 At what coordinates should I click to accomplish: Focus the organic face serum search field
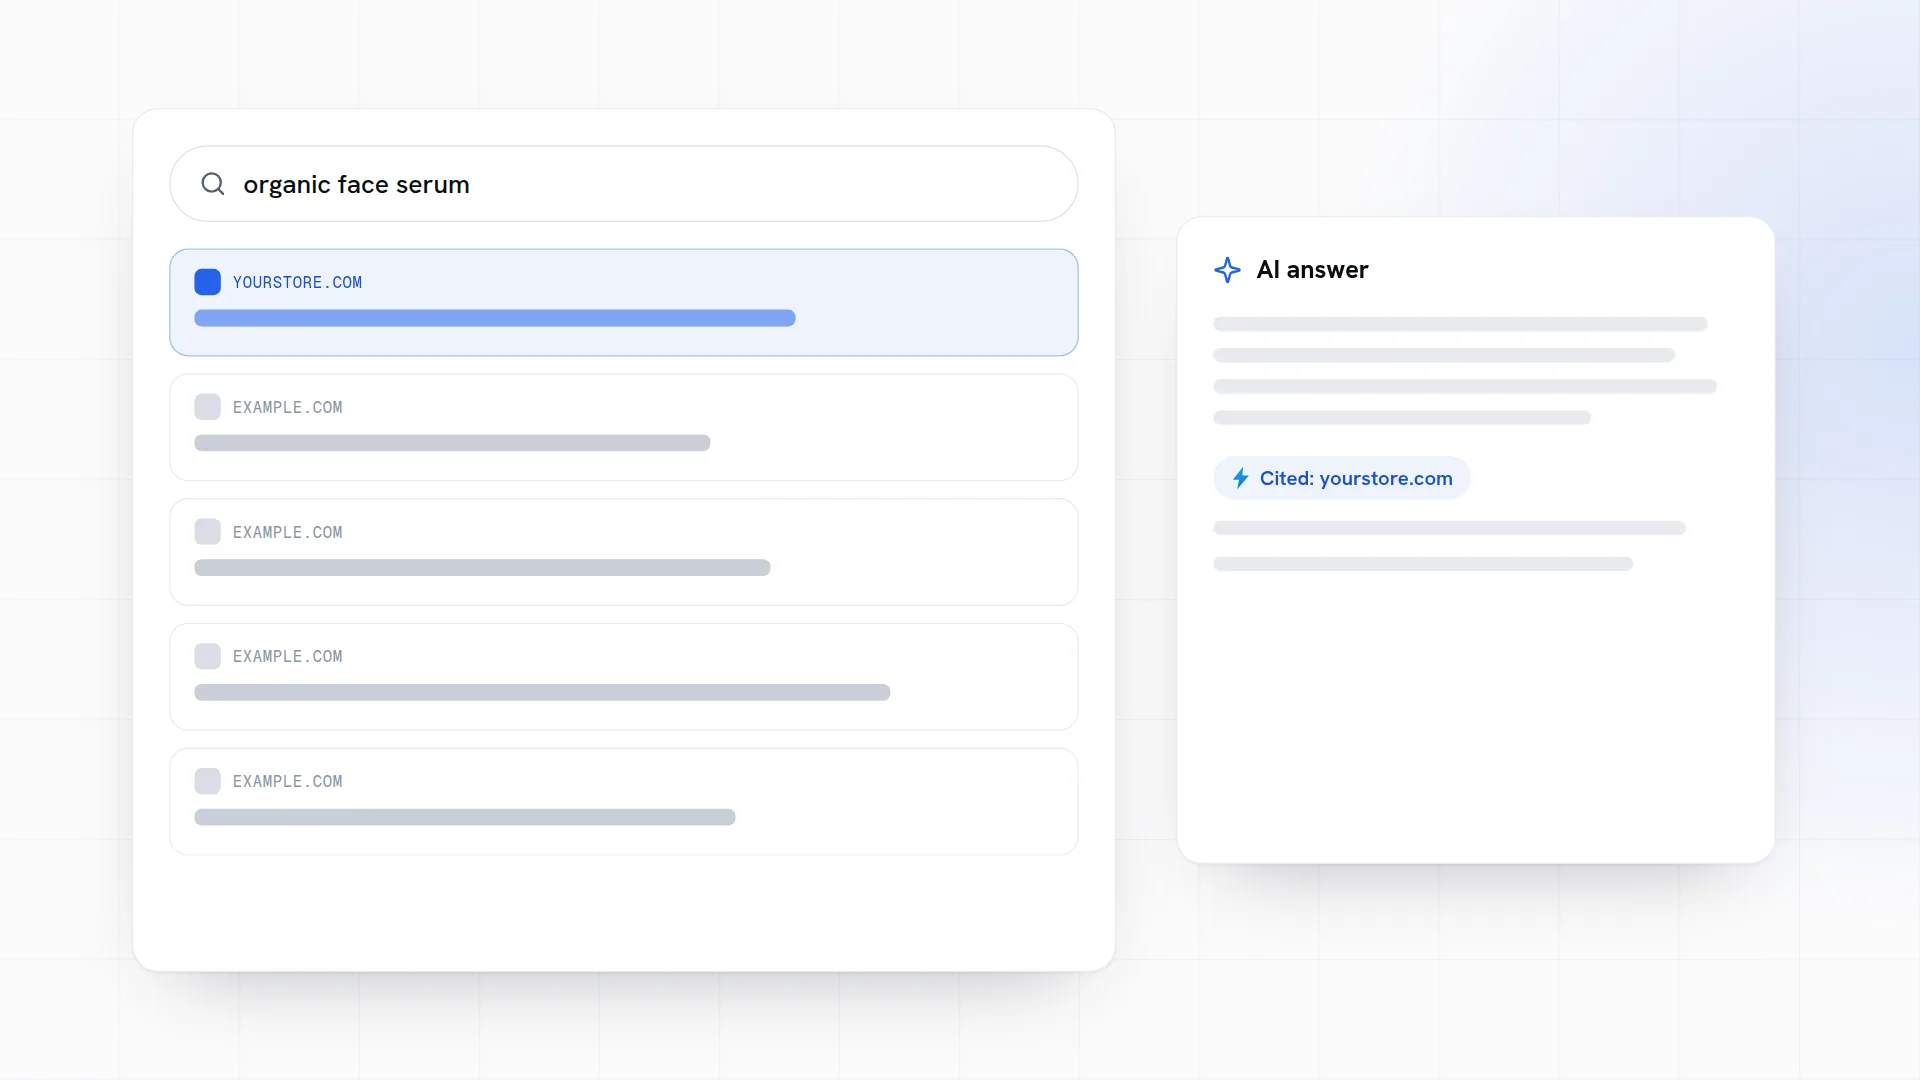tap(623, 184)
